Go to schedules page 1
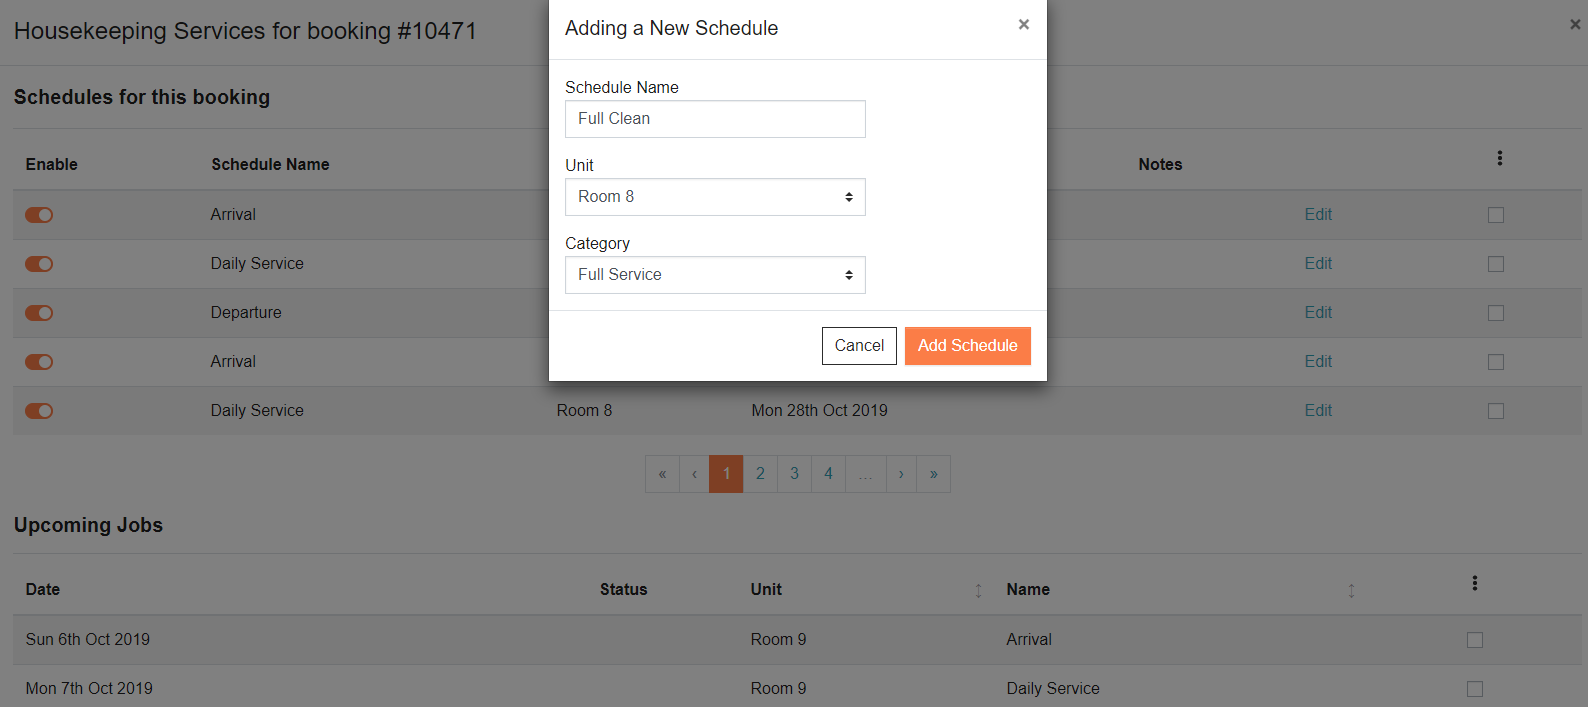The width and height of the screenshot is (1588, 707). point(726,474)
